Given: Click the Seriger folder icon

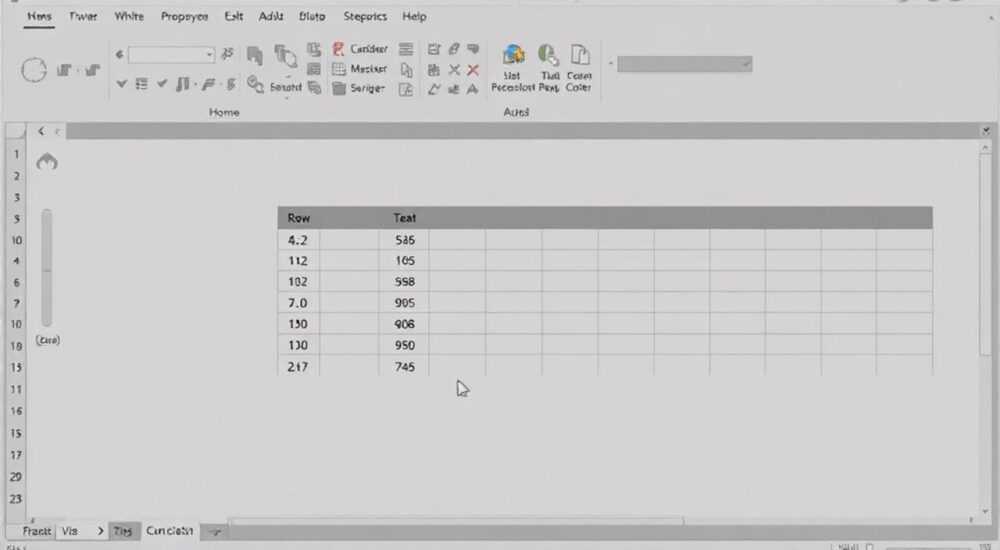Looking at the screenshot, I should point(339,88).
